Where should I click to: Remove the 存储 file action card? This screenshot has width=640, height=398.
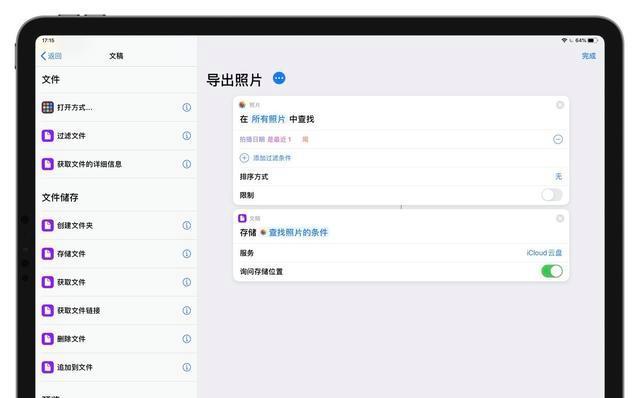click(560, 218)
